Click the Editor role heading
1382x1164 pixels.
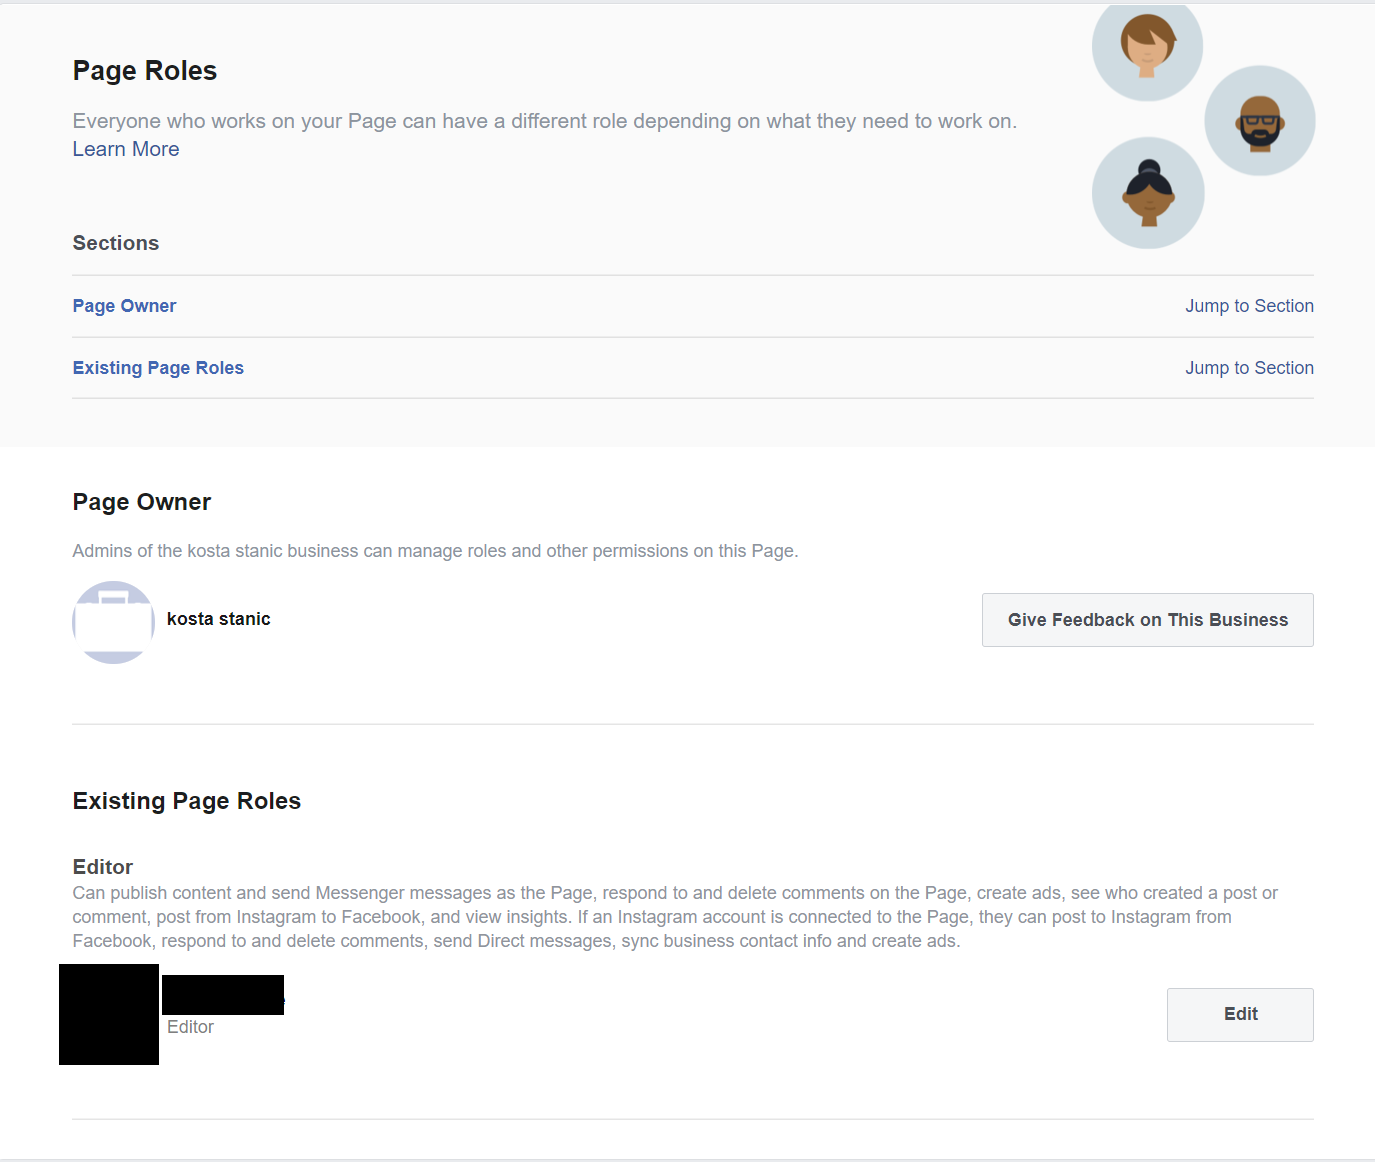click(103, 867)
